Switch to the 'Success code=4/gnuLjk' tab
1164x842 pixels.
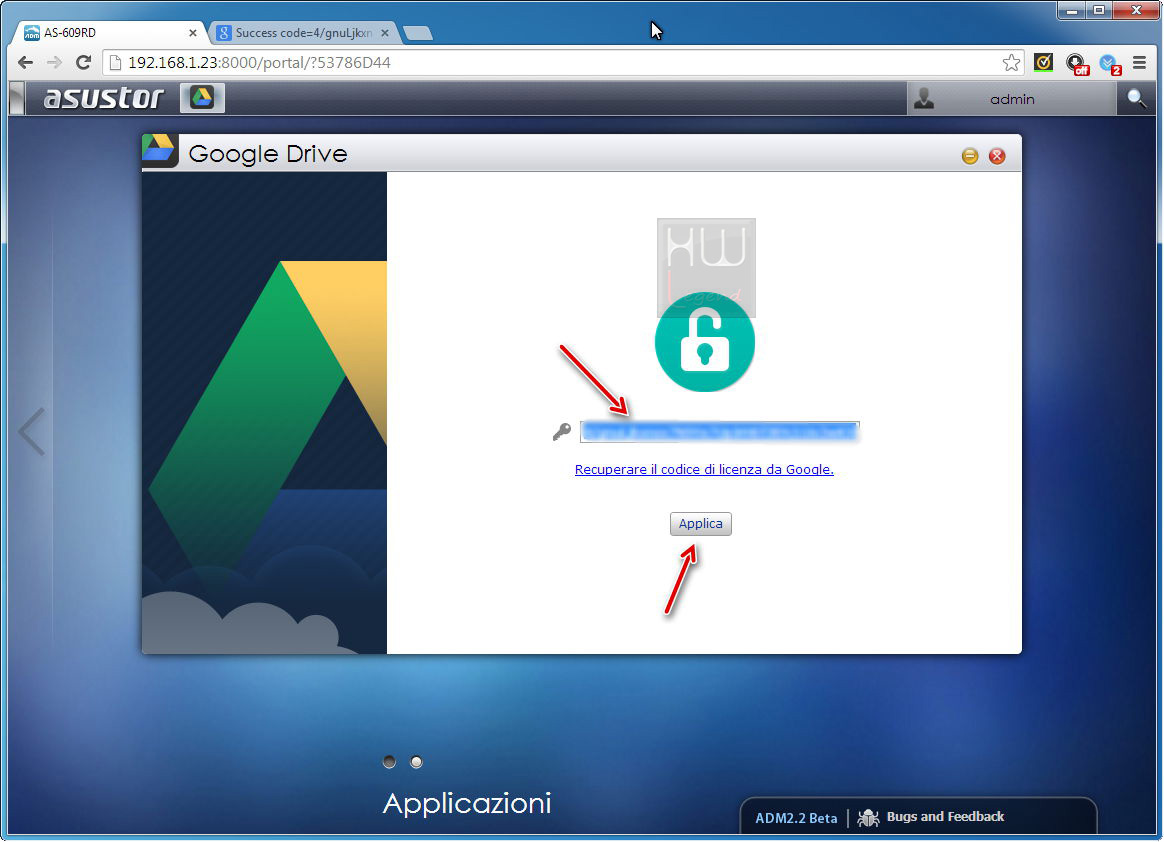point(303,33)
